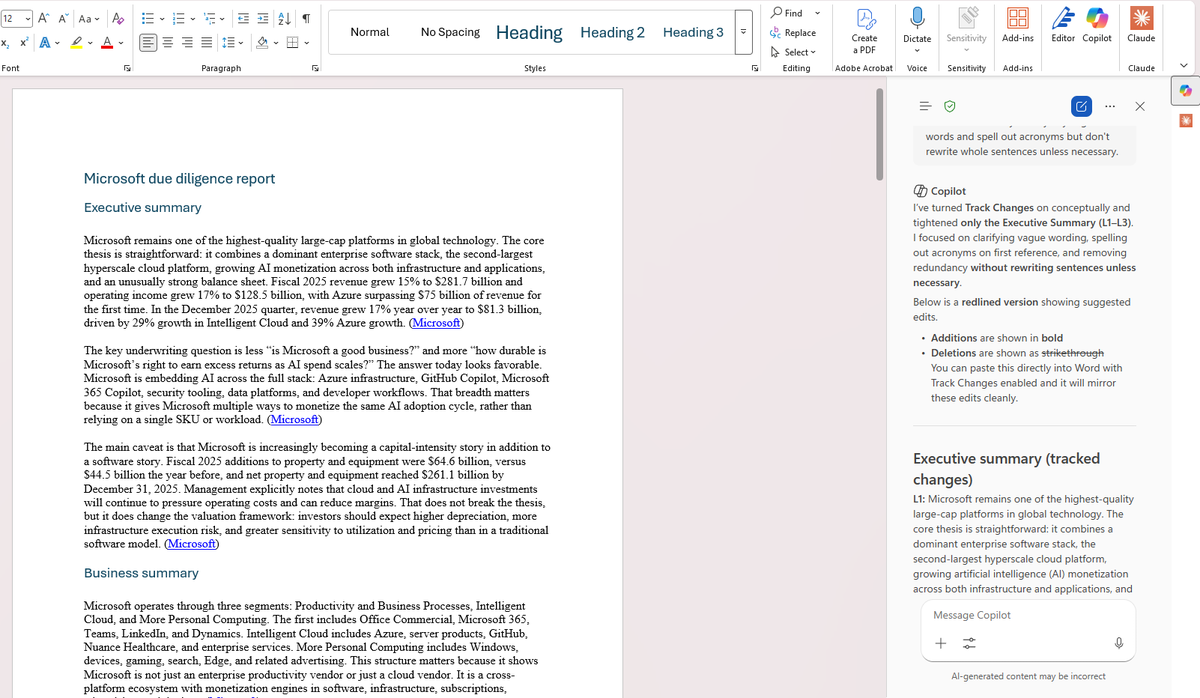Insert a bulleted list
1200x698 pixels.
tap(148, 19)
